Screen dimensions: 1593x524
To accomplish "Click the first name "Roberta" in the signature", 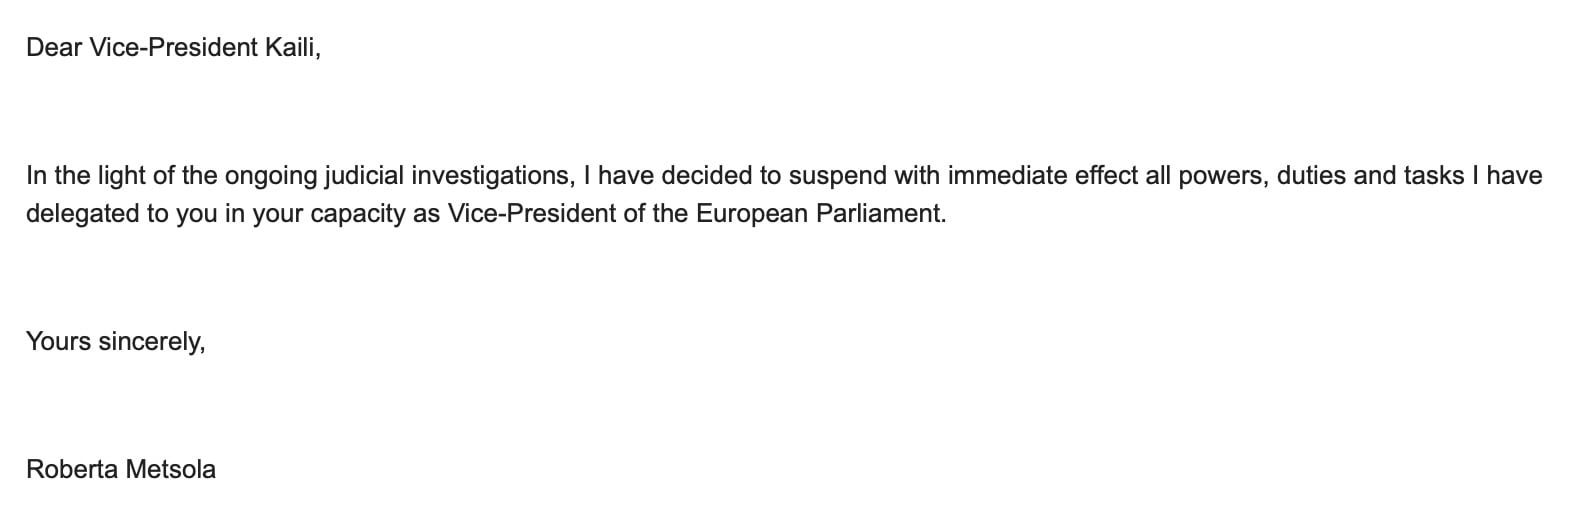I will pos(72,469).
